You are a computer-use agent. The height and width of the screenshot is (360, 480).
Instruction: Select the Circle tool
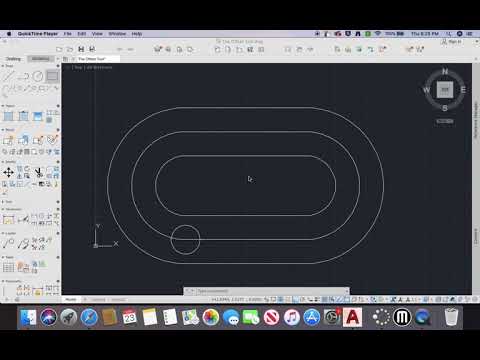[38, 76]
